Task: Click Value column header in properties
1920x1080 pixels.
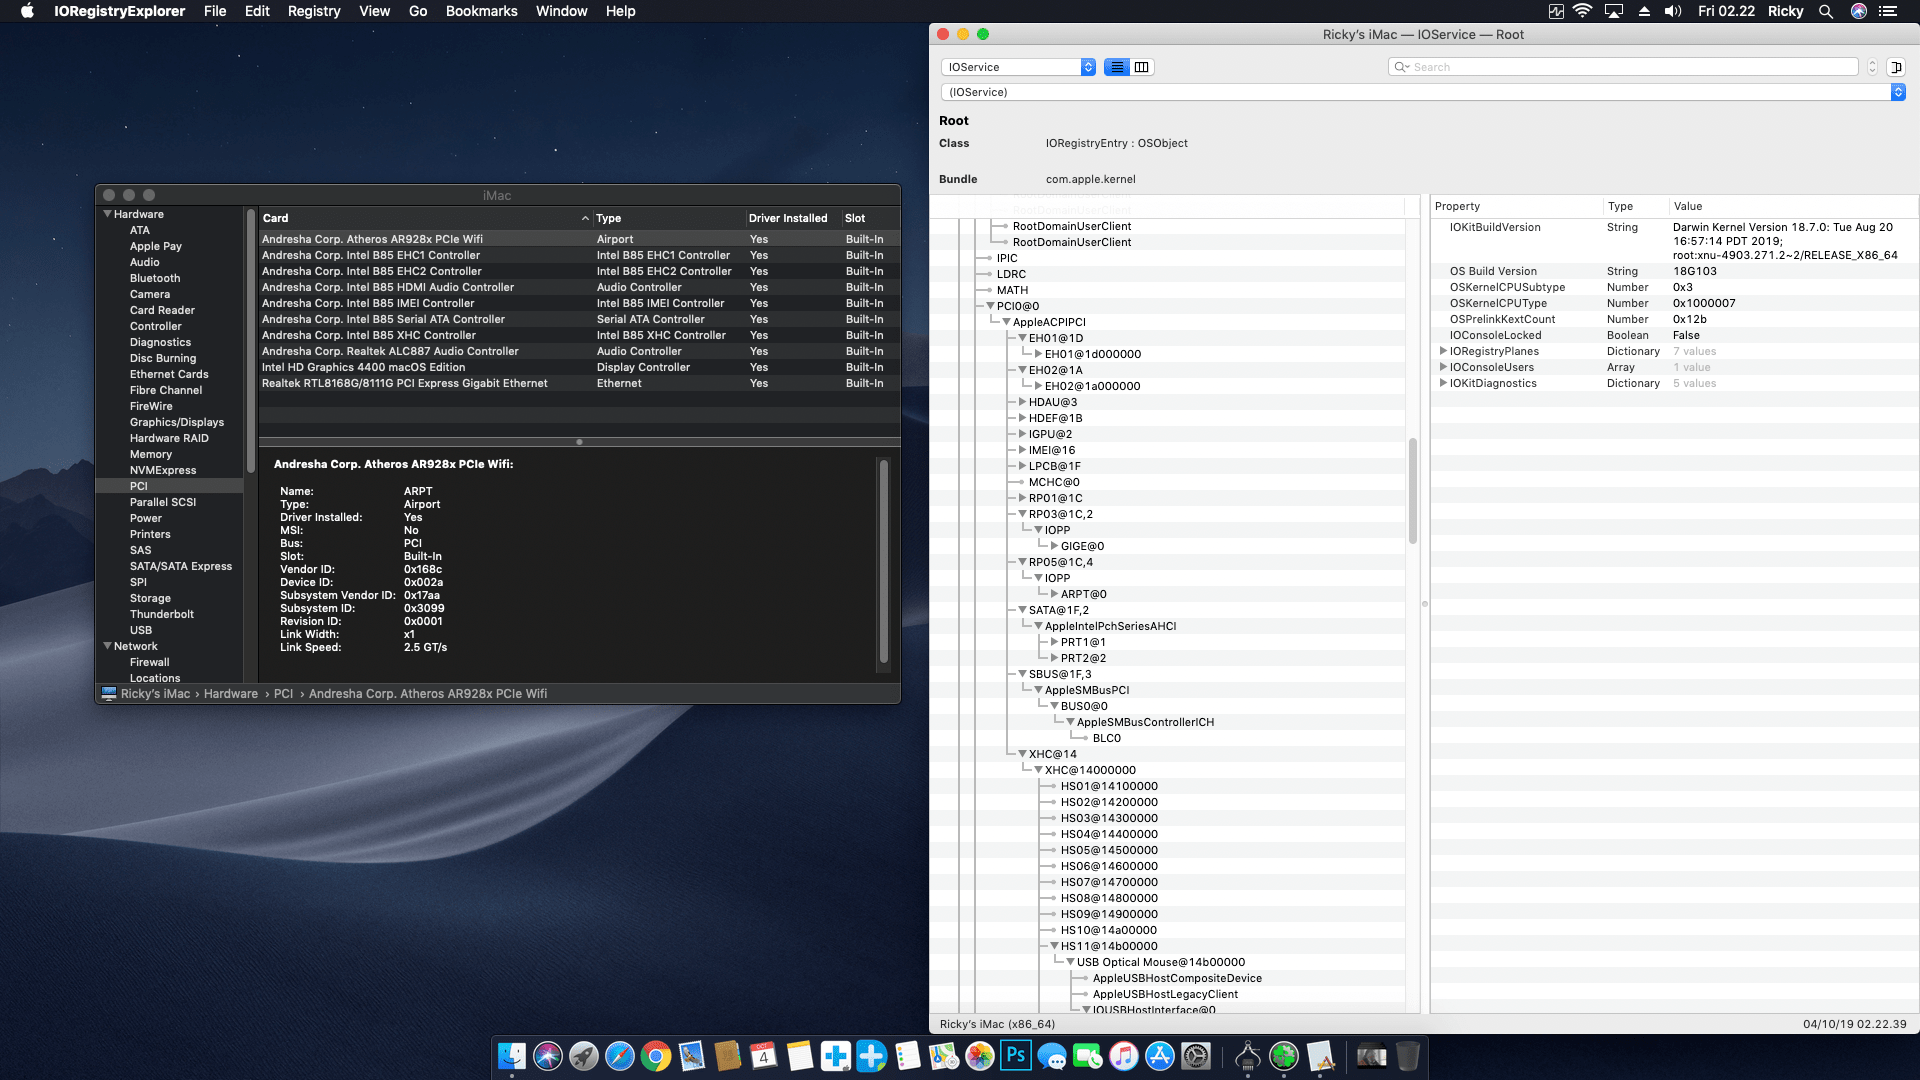Action: pyautogui.click(x=1793, y=206)
